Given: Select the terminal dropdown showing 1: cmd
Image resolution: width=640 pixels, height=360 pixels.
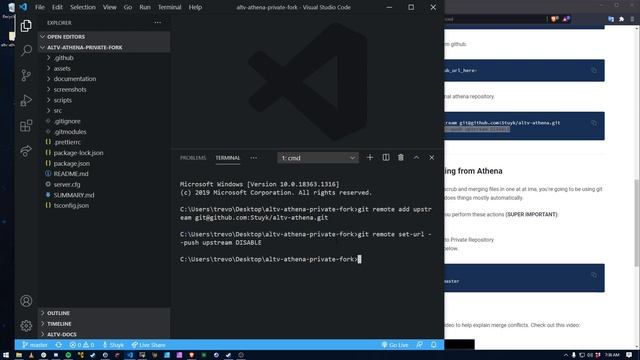Looking at the screenshot, I should 318,158.
